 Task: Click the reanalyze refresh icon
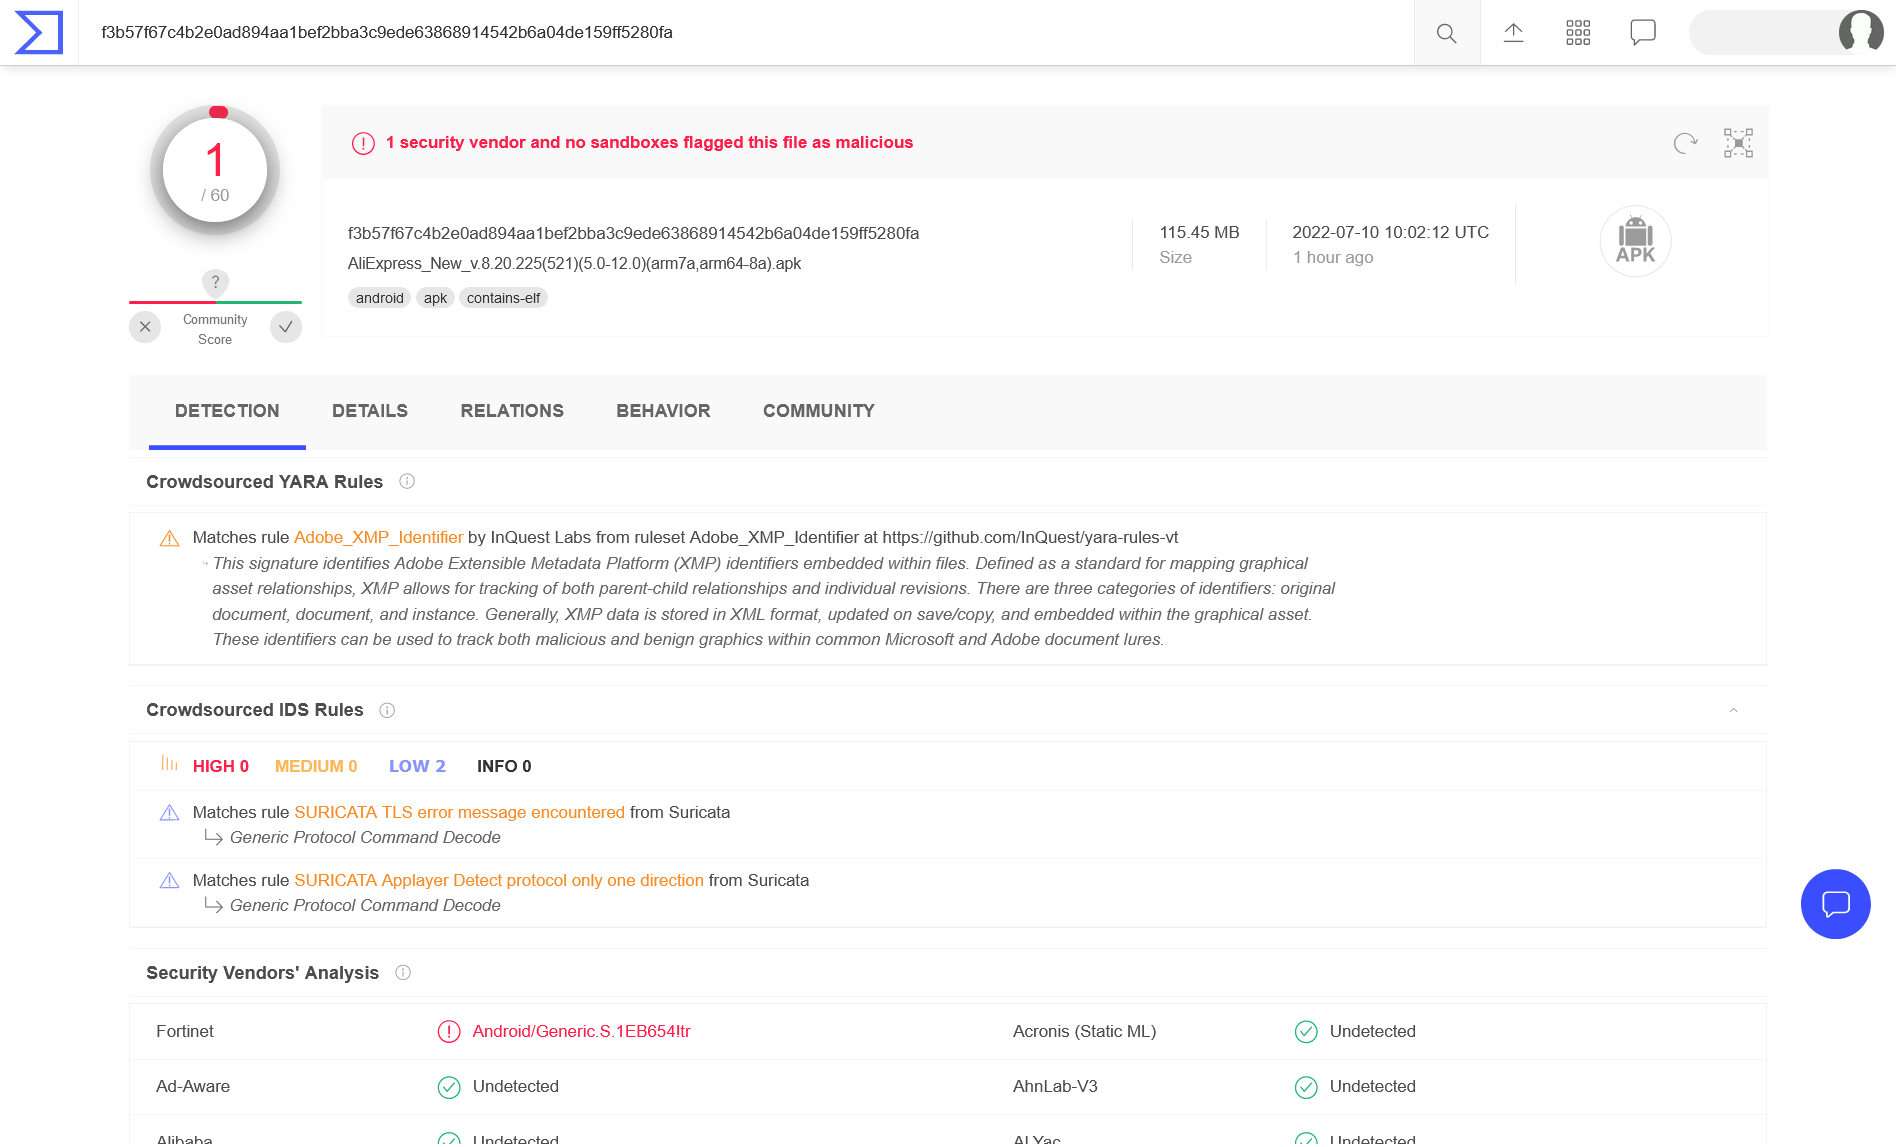(1685, 143)
